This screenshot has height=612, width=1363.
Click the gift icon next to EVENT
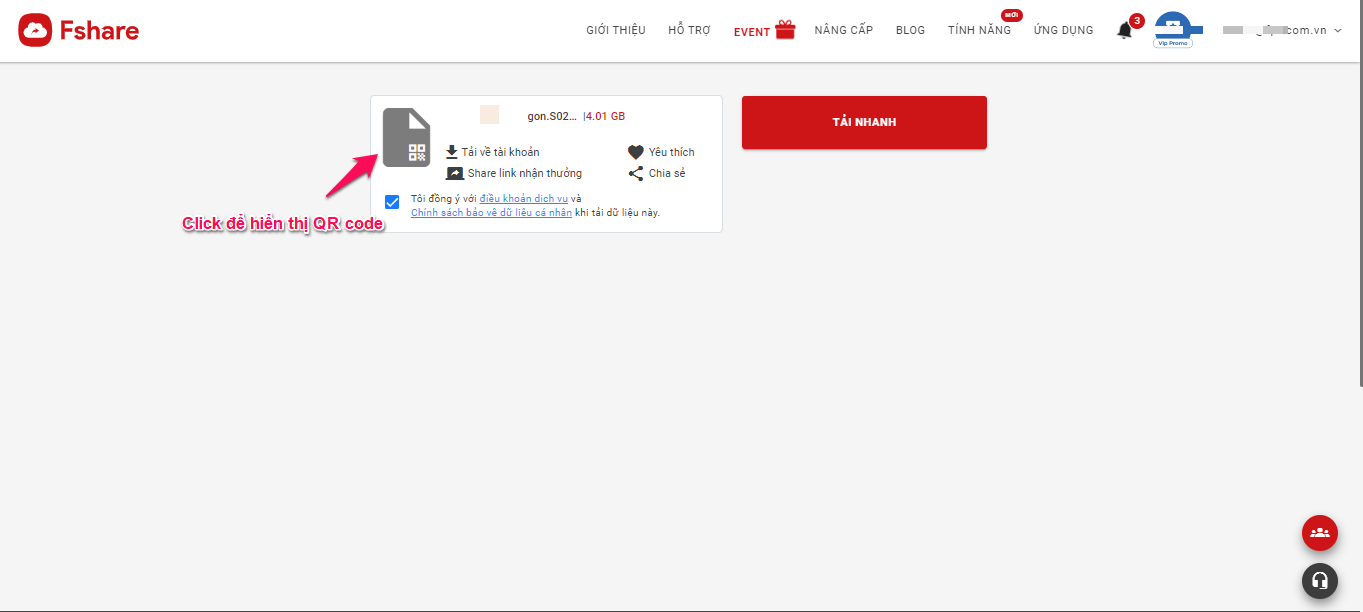784,29
